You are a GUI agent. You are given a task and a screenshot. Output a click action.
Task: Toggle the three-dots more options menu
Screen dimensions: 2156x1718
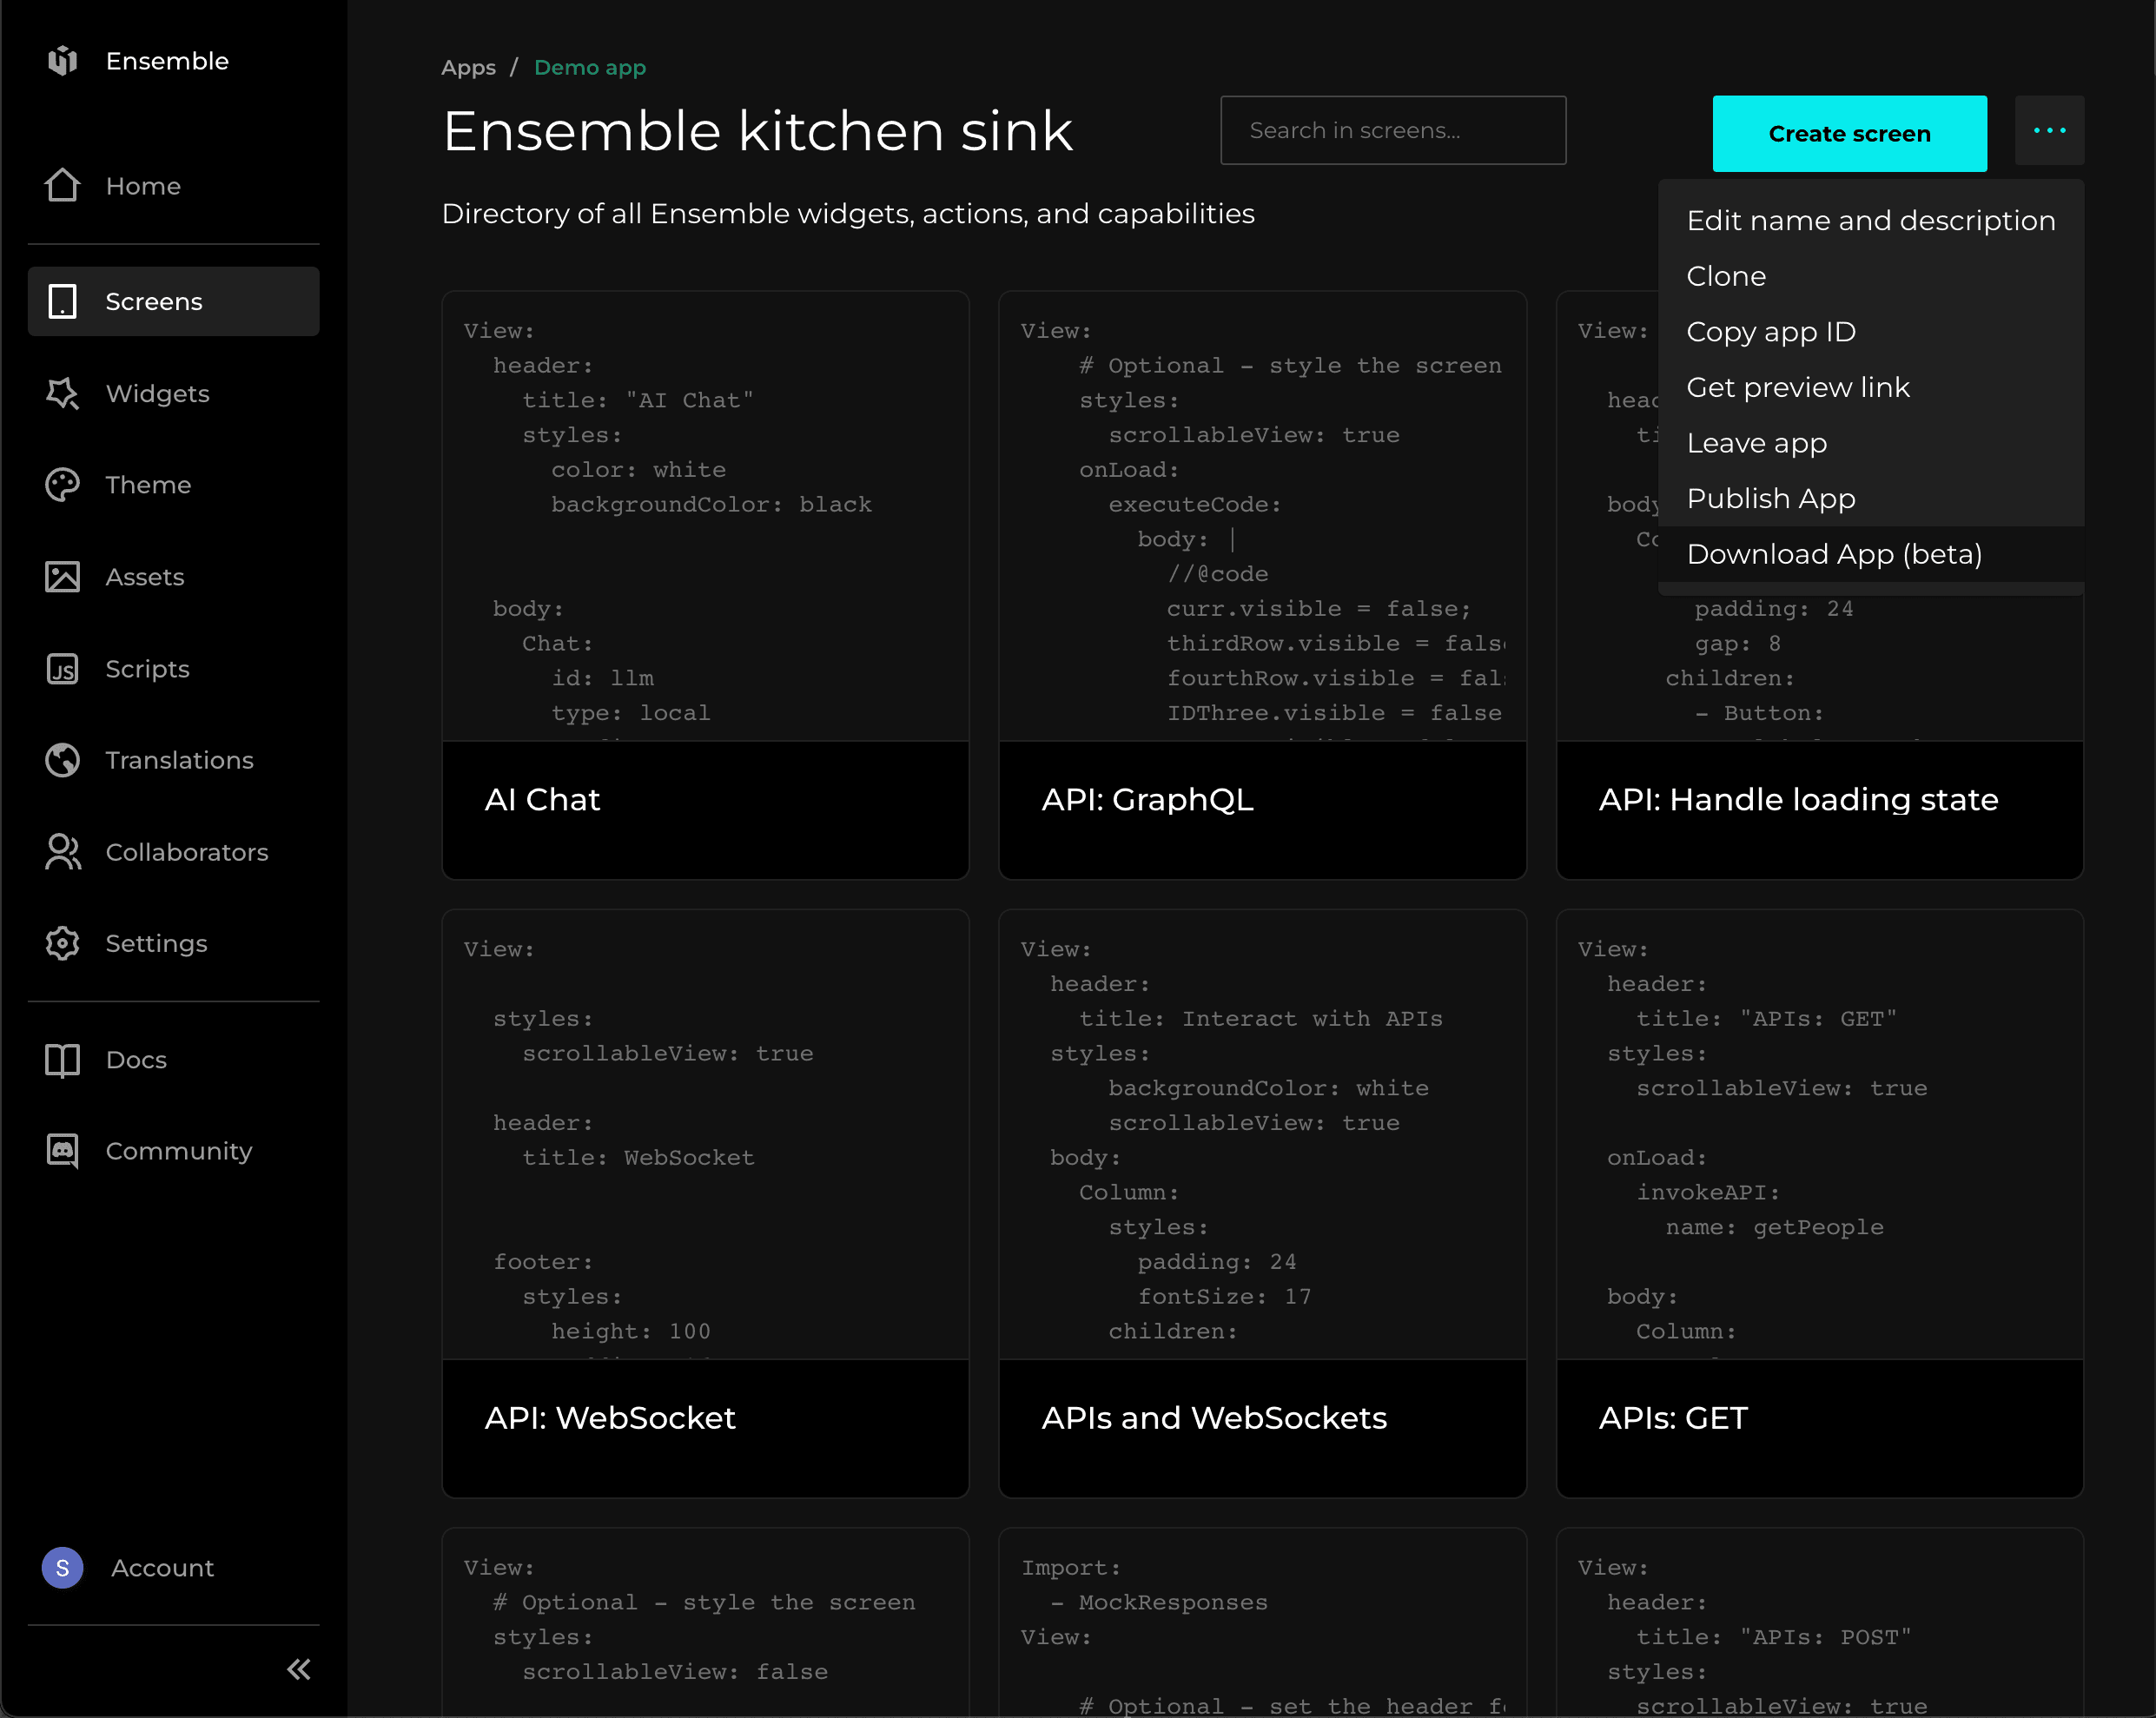[2049, 131]
